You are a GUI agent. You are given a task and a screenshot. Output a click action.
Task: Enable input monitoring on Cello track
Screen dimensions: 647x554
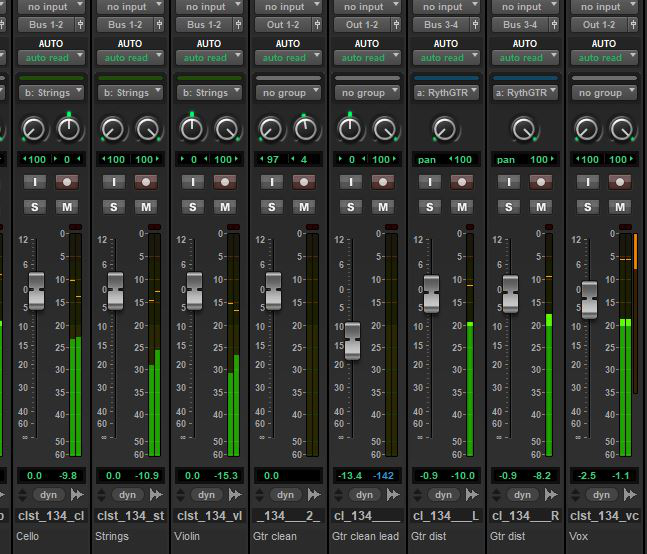(35, 182)
